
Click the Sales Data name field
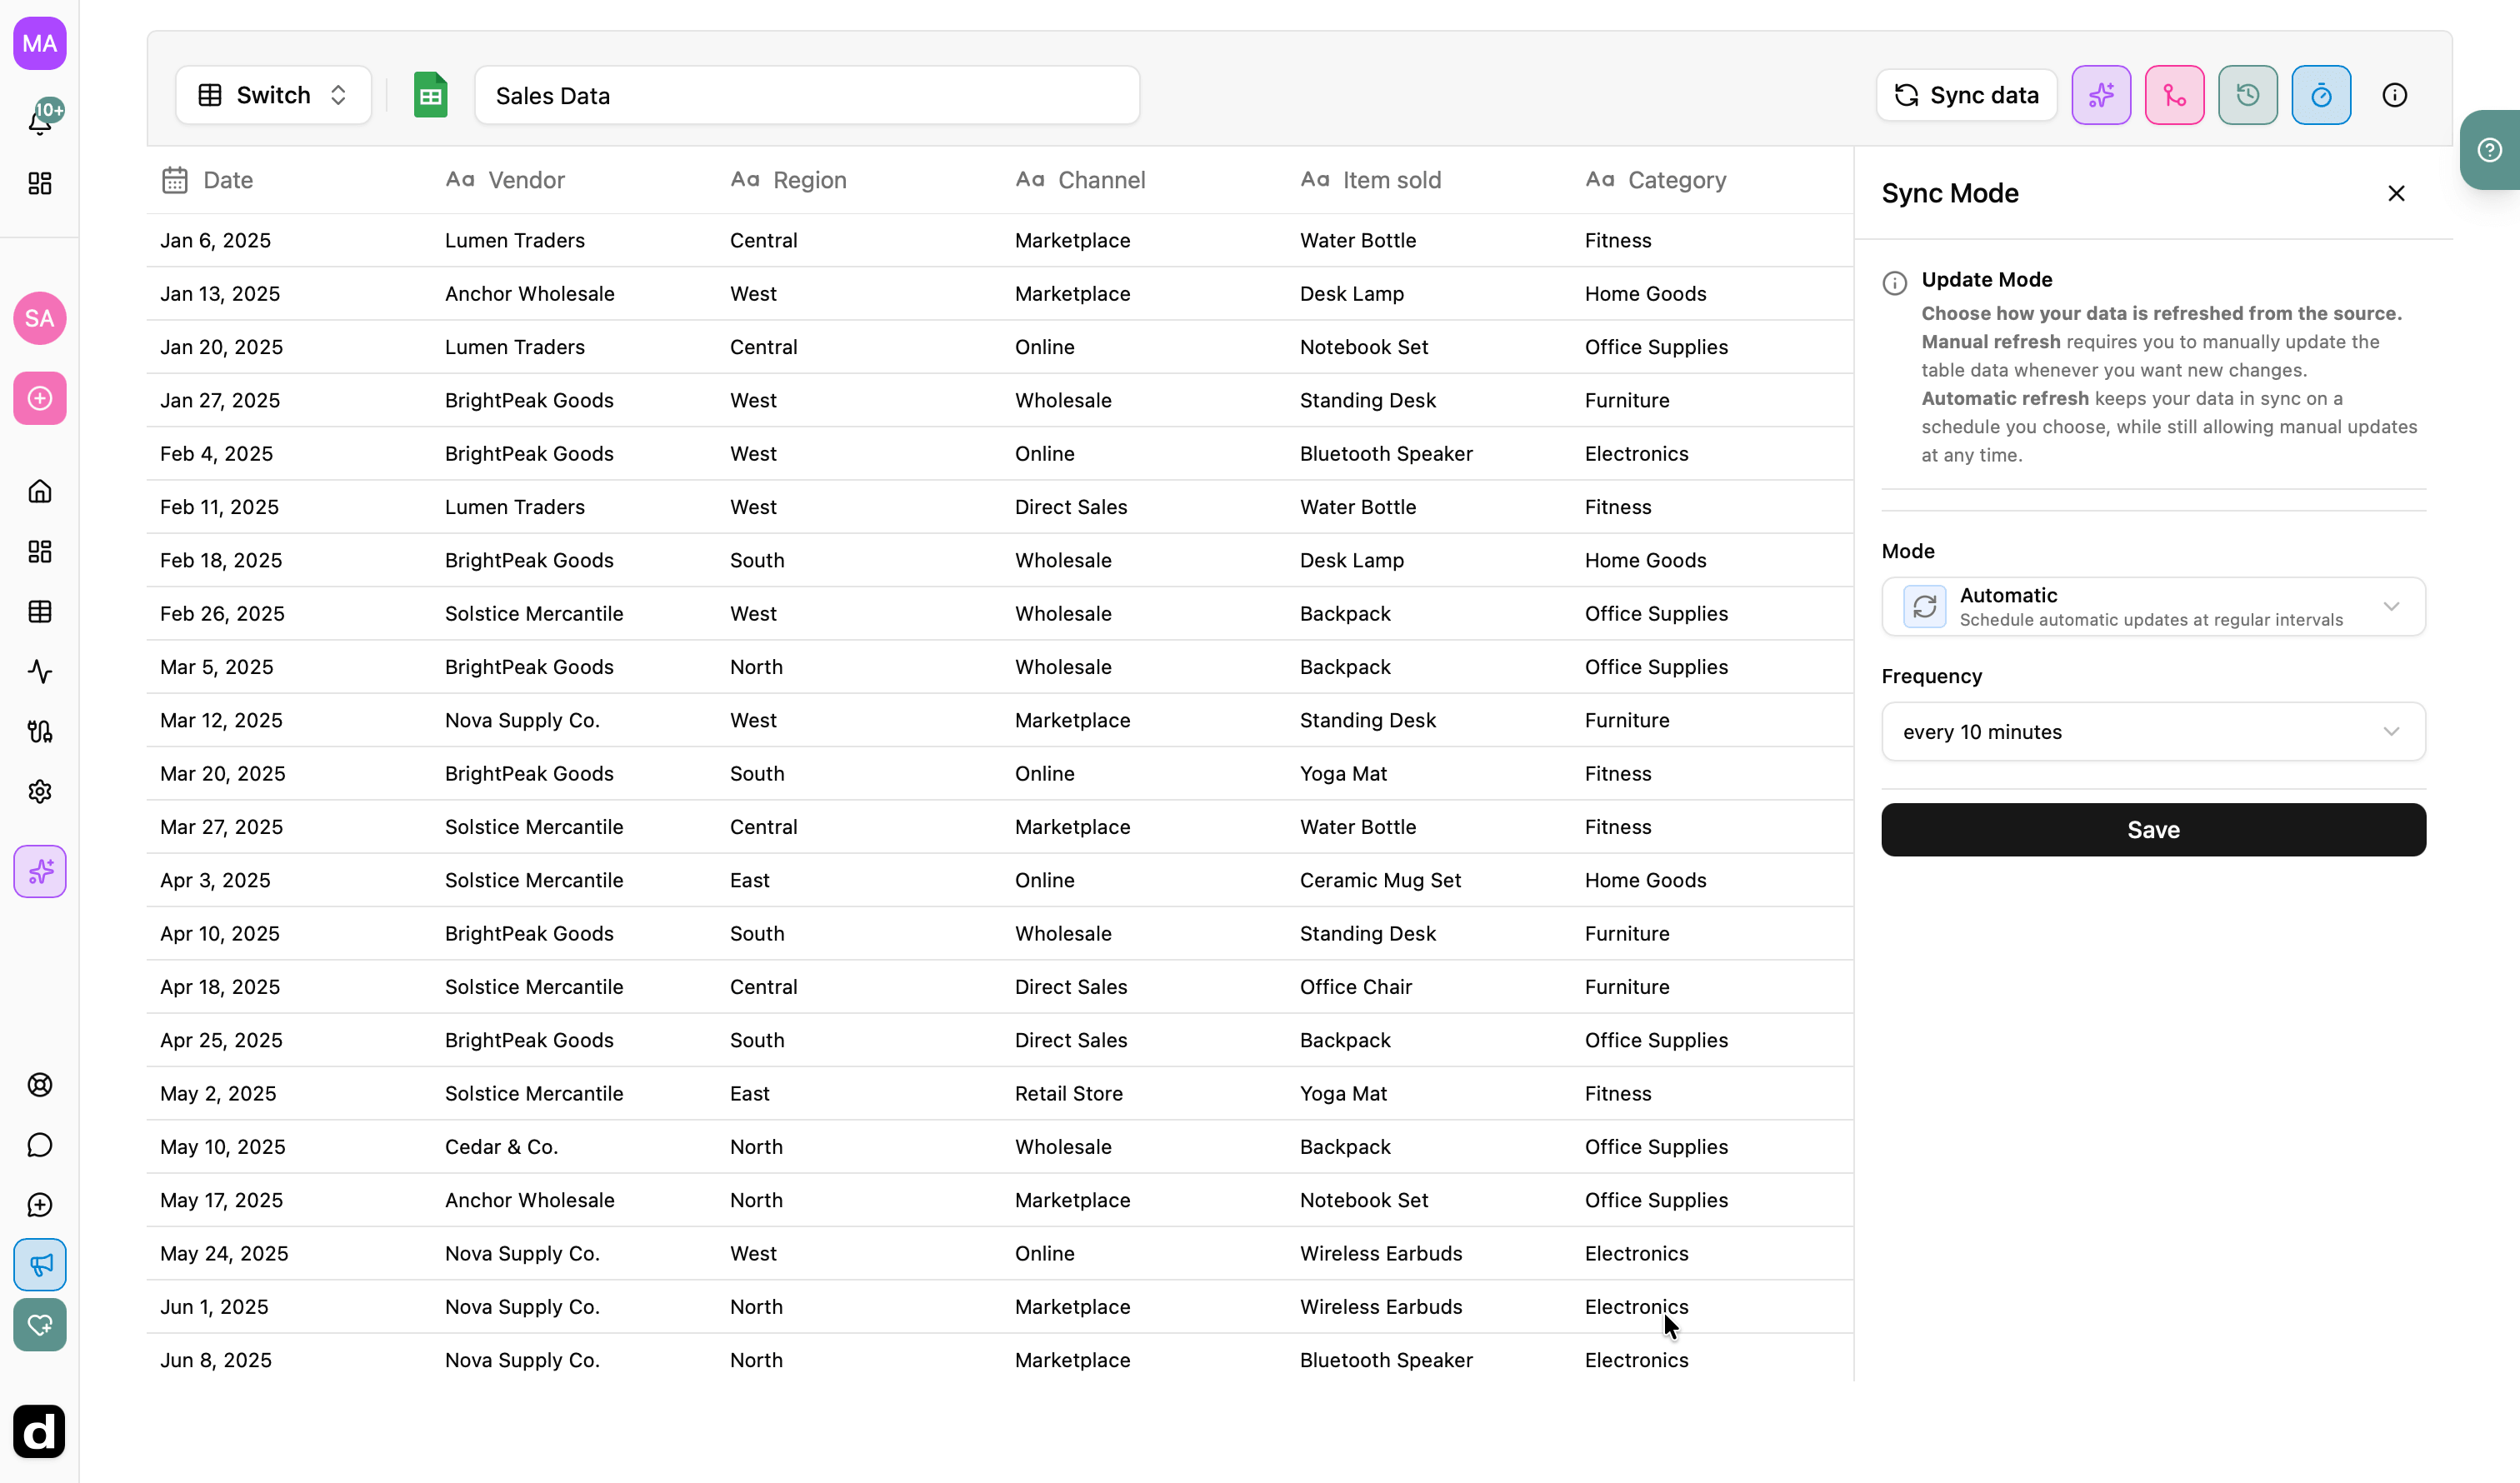pyautogui.click(x=807, y=95)
